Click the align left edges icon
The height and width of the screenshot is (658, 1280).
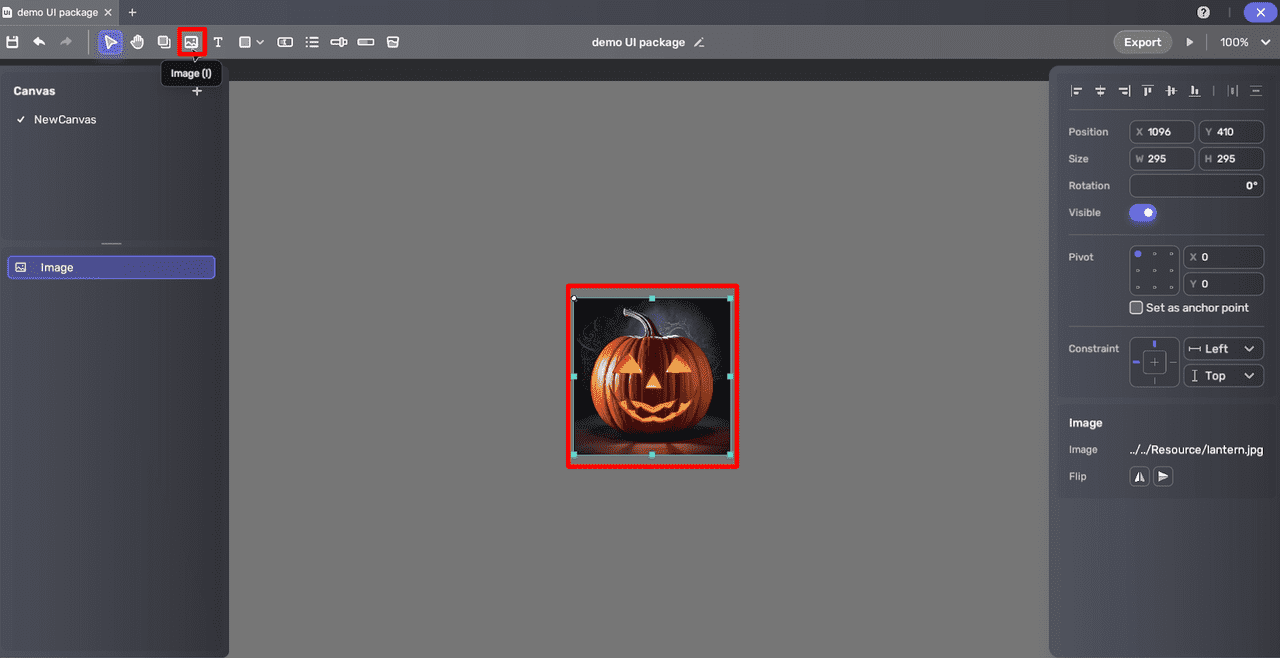pos(1077,91)
